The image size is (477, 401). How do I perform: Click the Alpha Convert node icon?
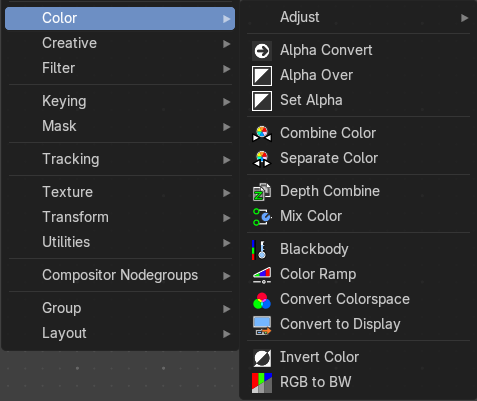point(262,51)
